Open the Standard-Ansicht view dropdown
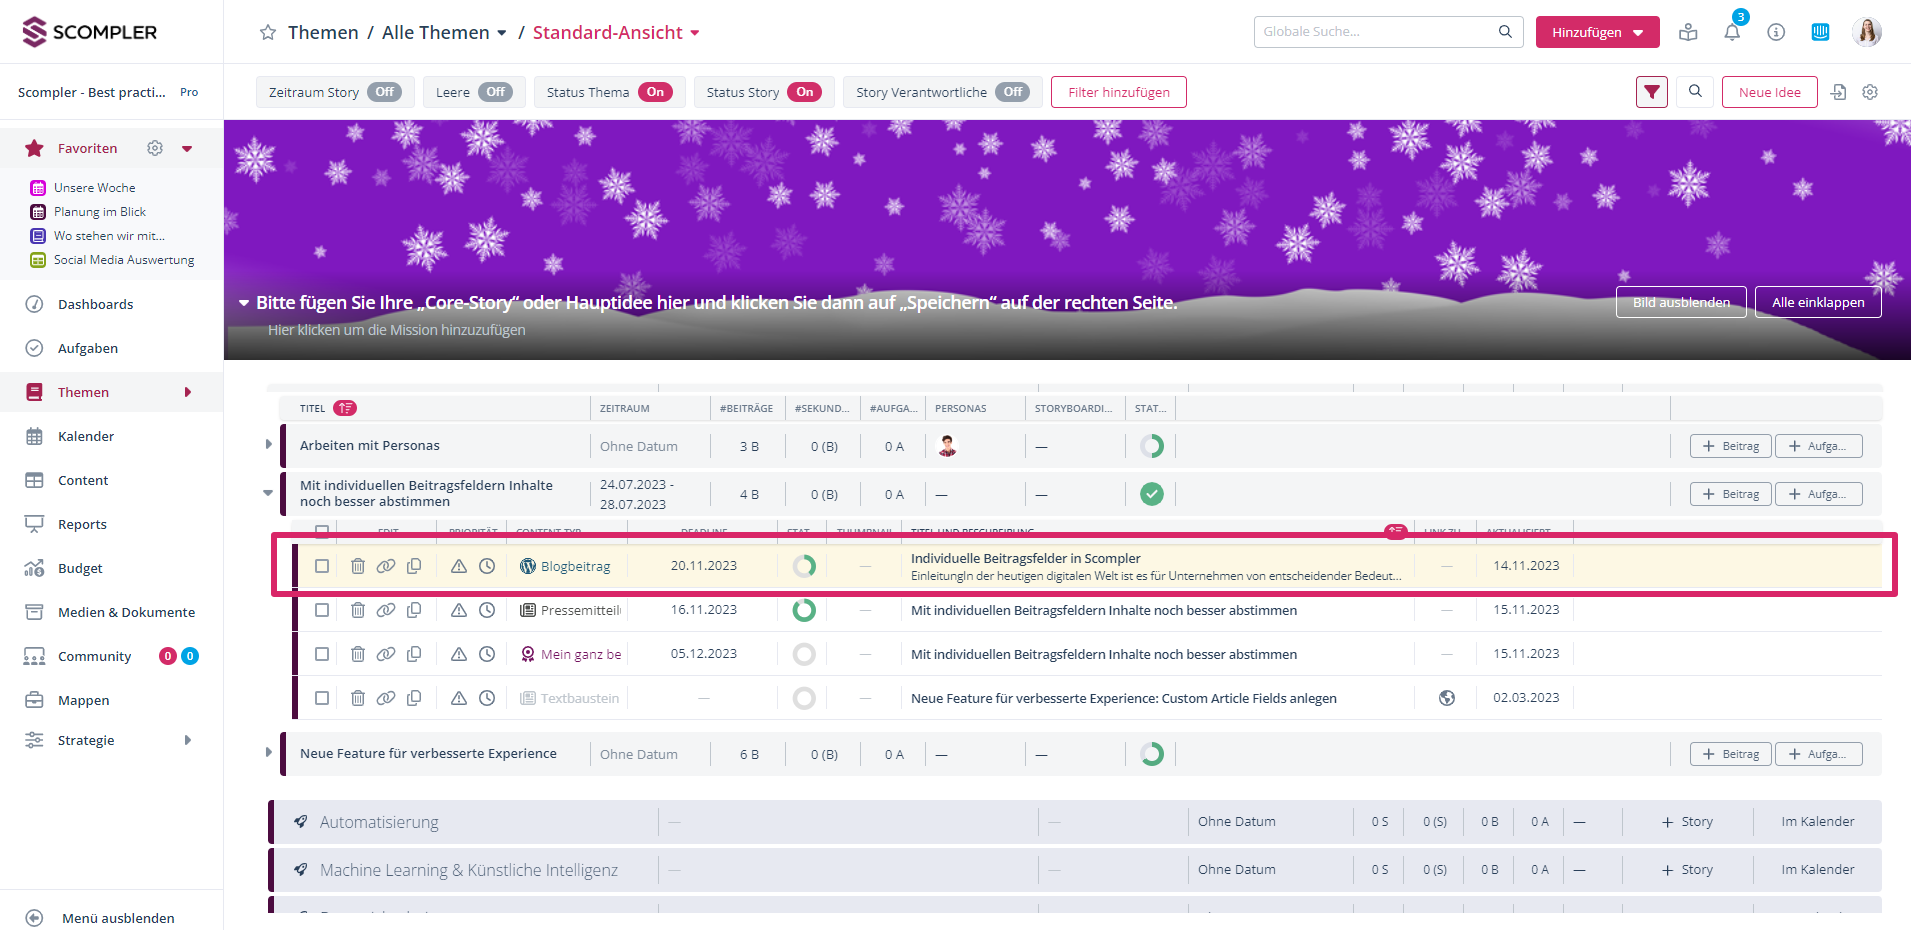Viewport: 1911px width, 930px height. point(616,33)
